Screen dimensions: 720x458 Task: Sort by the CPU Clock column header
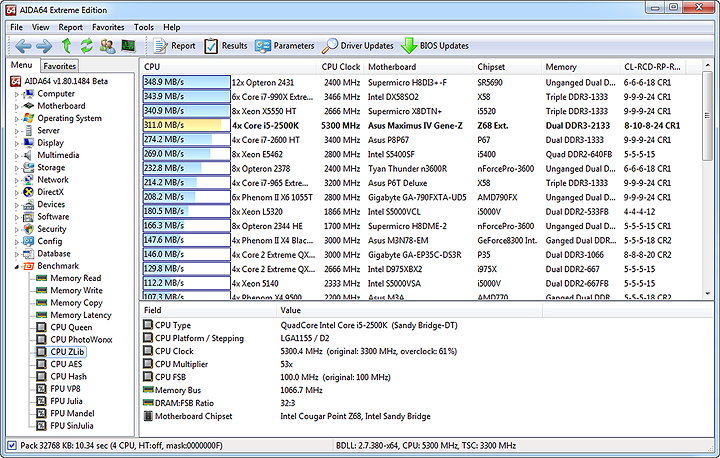(340, 67)
